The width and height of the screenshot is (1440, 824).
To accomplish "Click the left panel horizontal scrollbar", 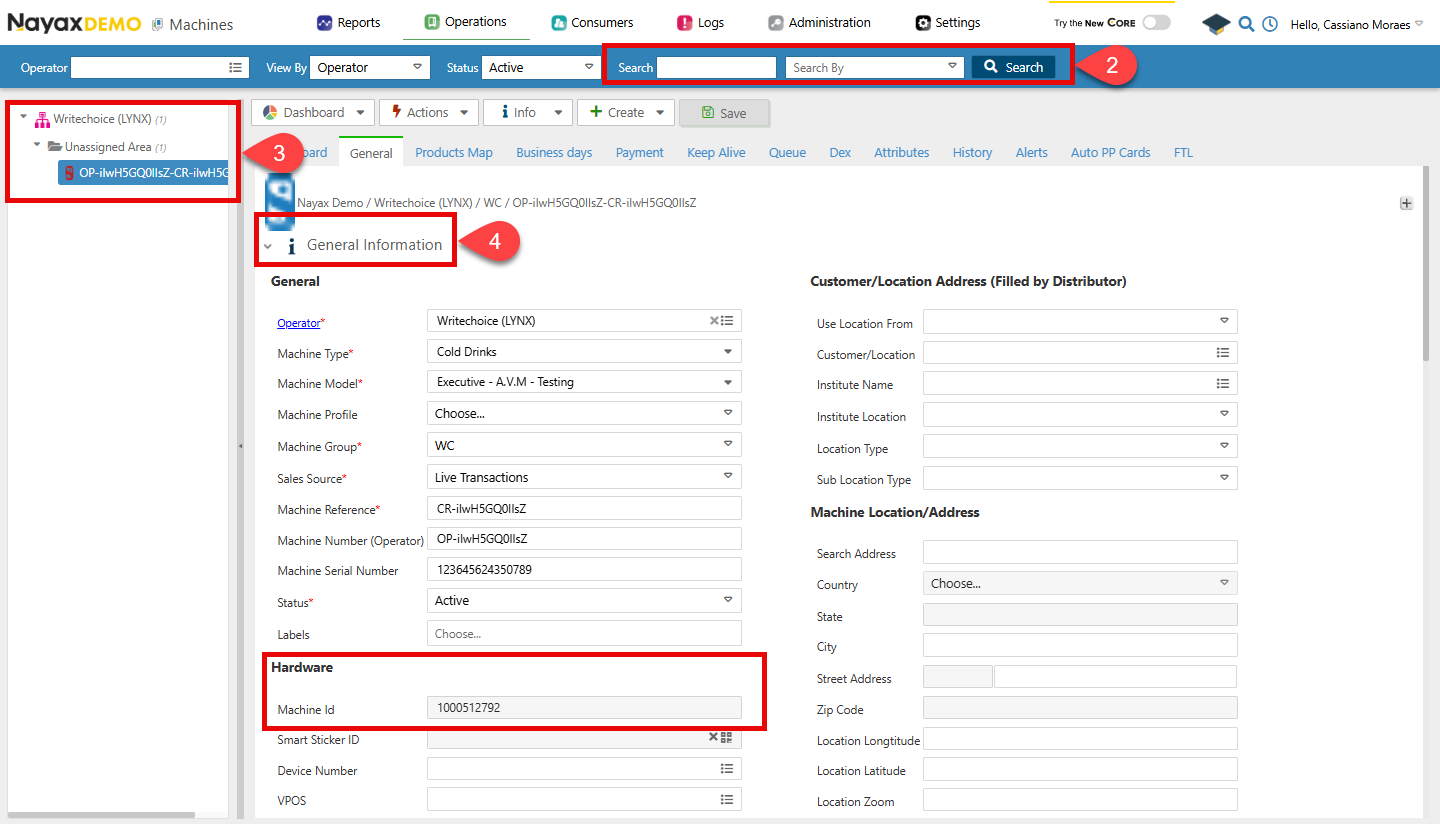I will click(x=100, y=814).
